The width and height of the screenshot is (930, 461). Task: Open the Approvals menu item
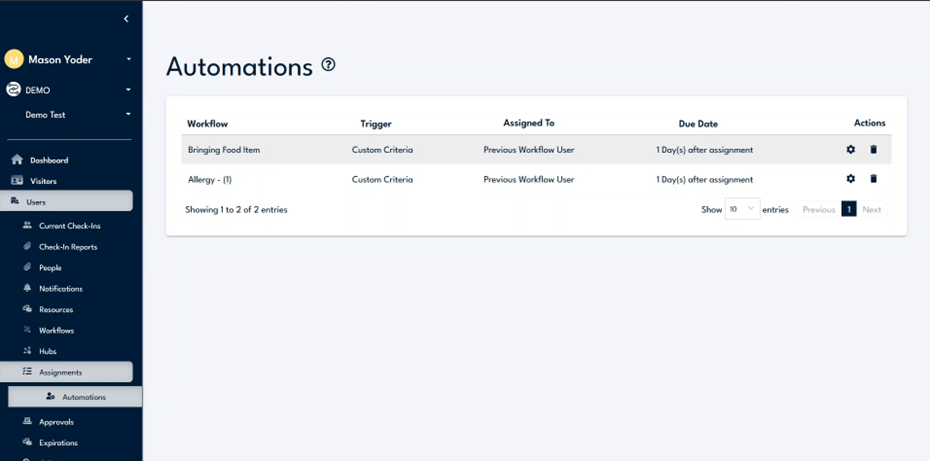tap(56, 422)
